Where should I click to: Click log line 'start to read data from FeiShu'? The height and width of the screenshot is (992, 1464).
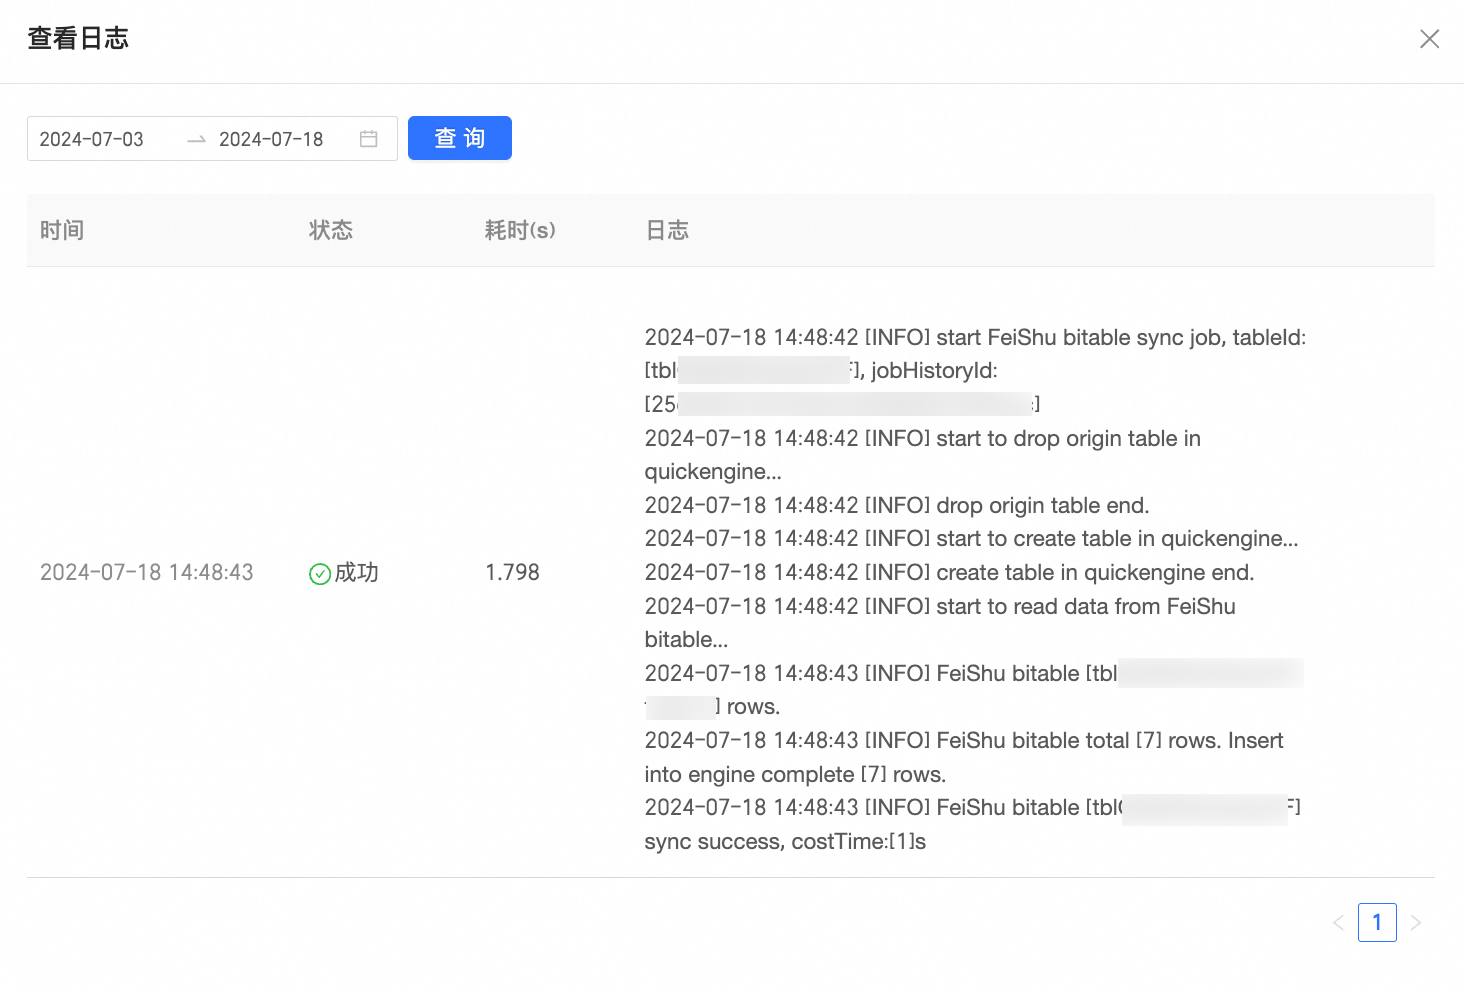(940, 606)
